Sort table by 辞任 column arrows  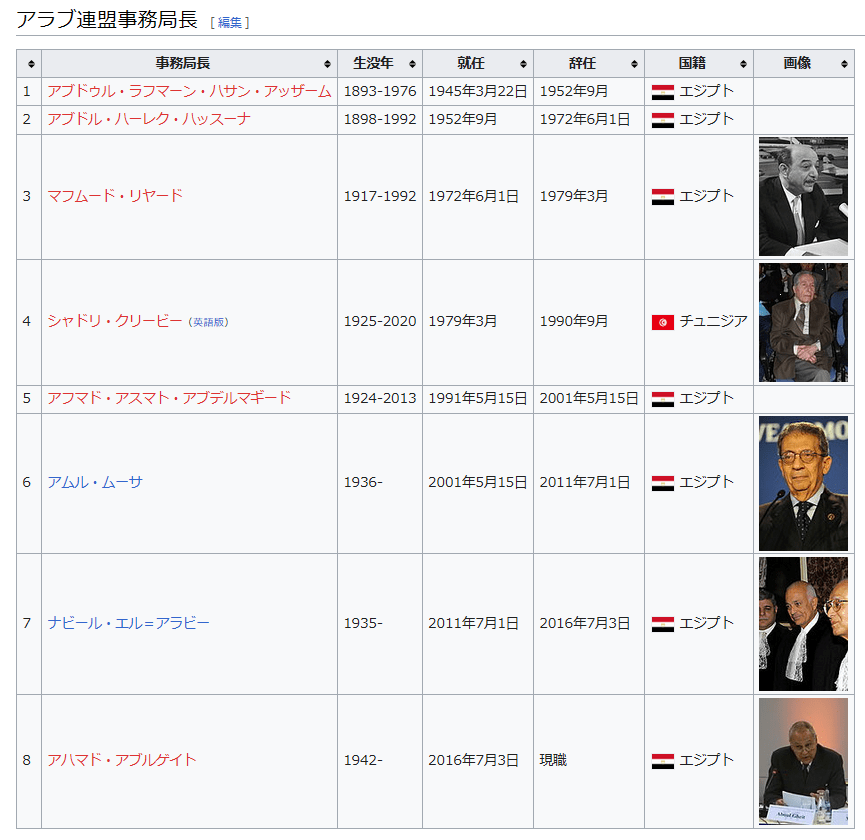(x=634, y=64)
